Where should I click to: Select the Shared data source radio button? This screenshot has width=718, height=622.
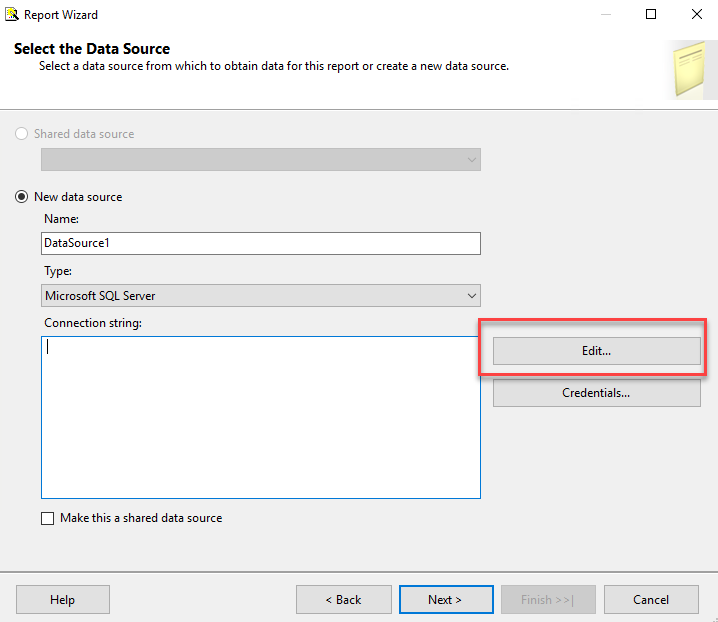[x=22, y=134]
